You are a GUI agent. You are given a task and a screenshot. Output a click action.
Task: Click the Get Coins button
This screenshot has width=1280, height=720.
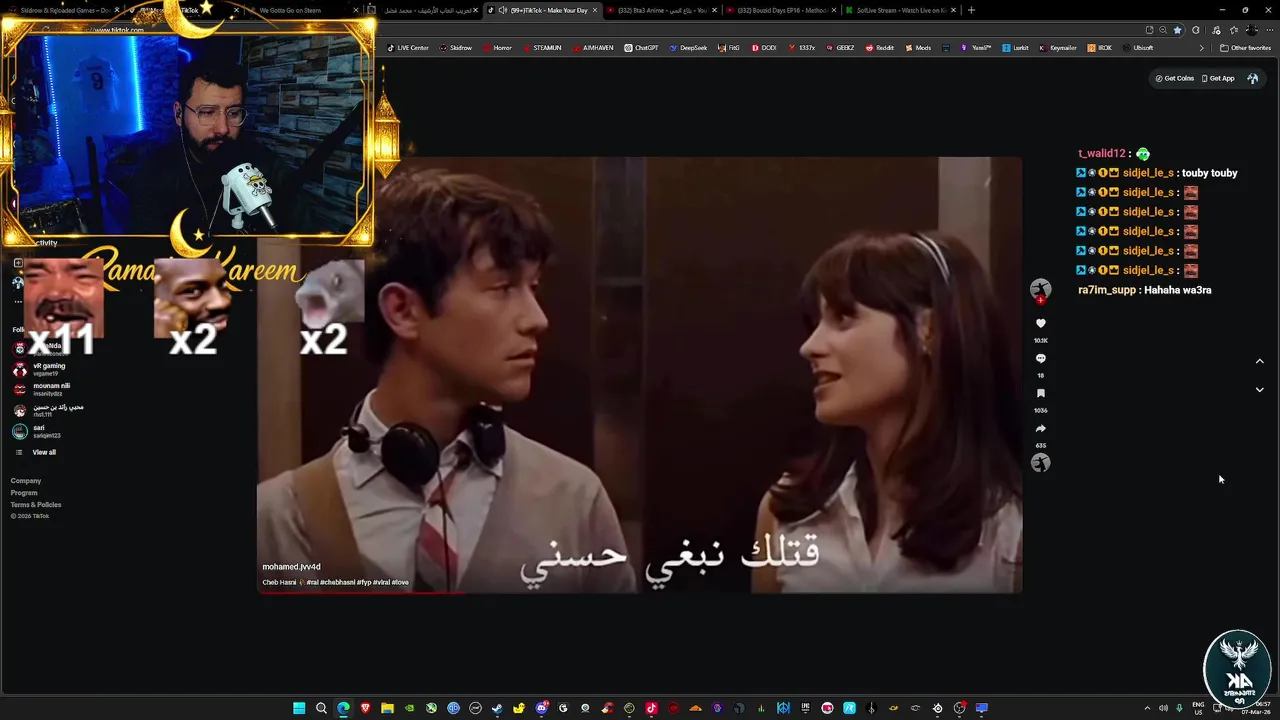pyautogui.click(x=1175, y=78)
